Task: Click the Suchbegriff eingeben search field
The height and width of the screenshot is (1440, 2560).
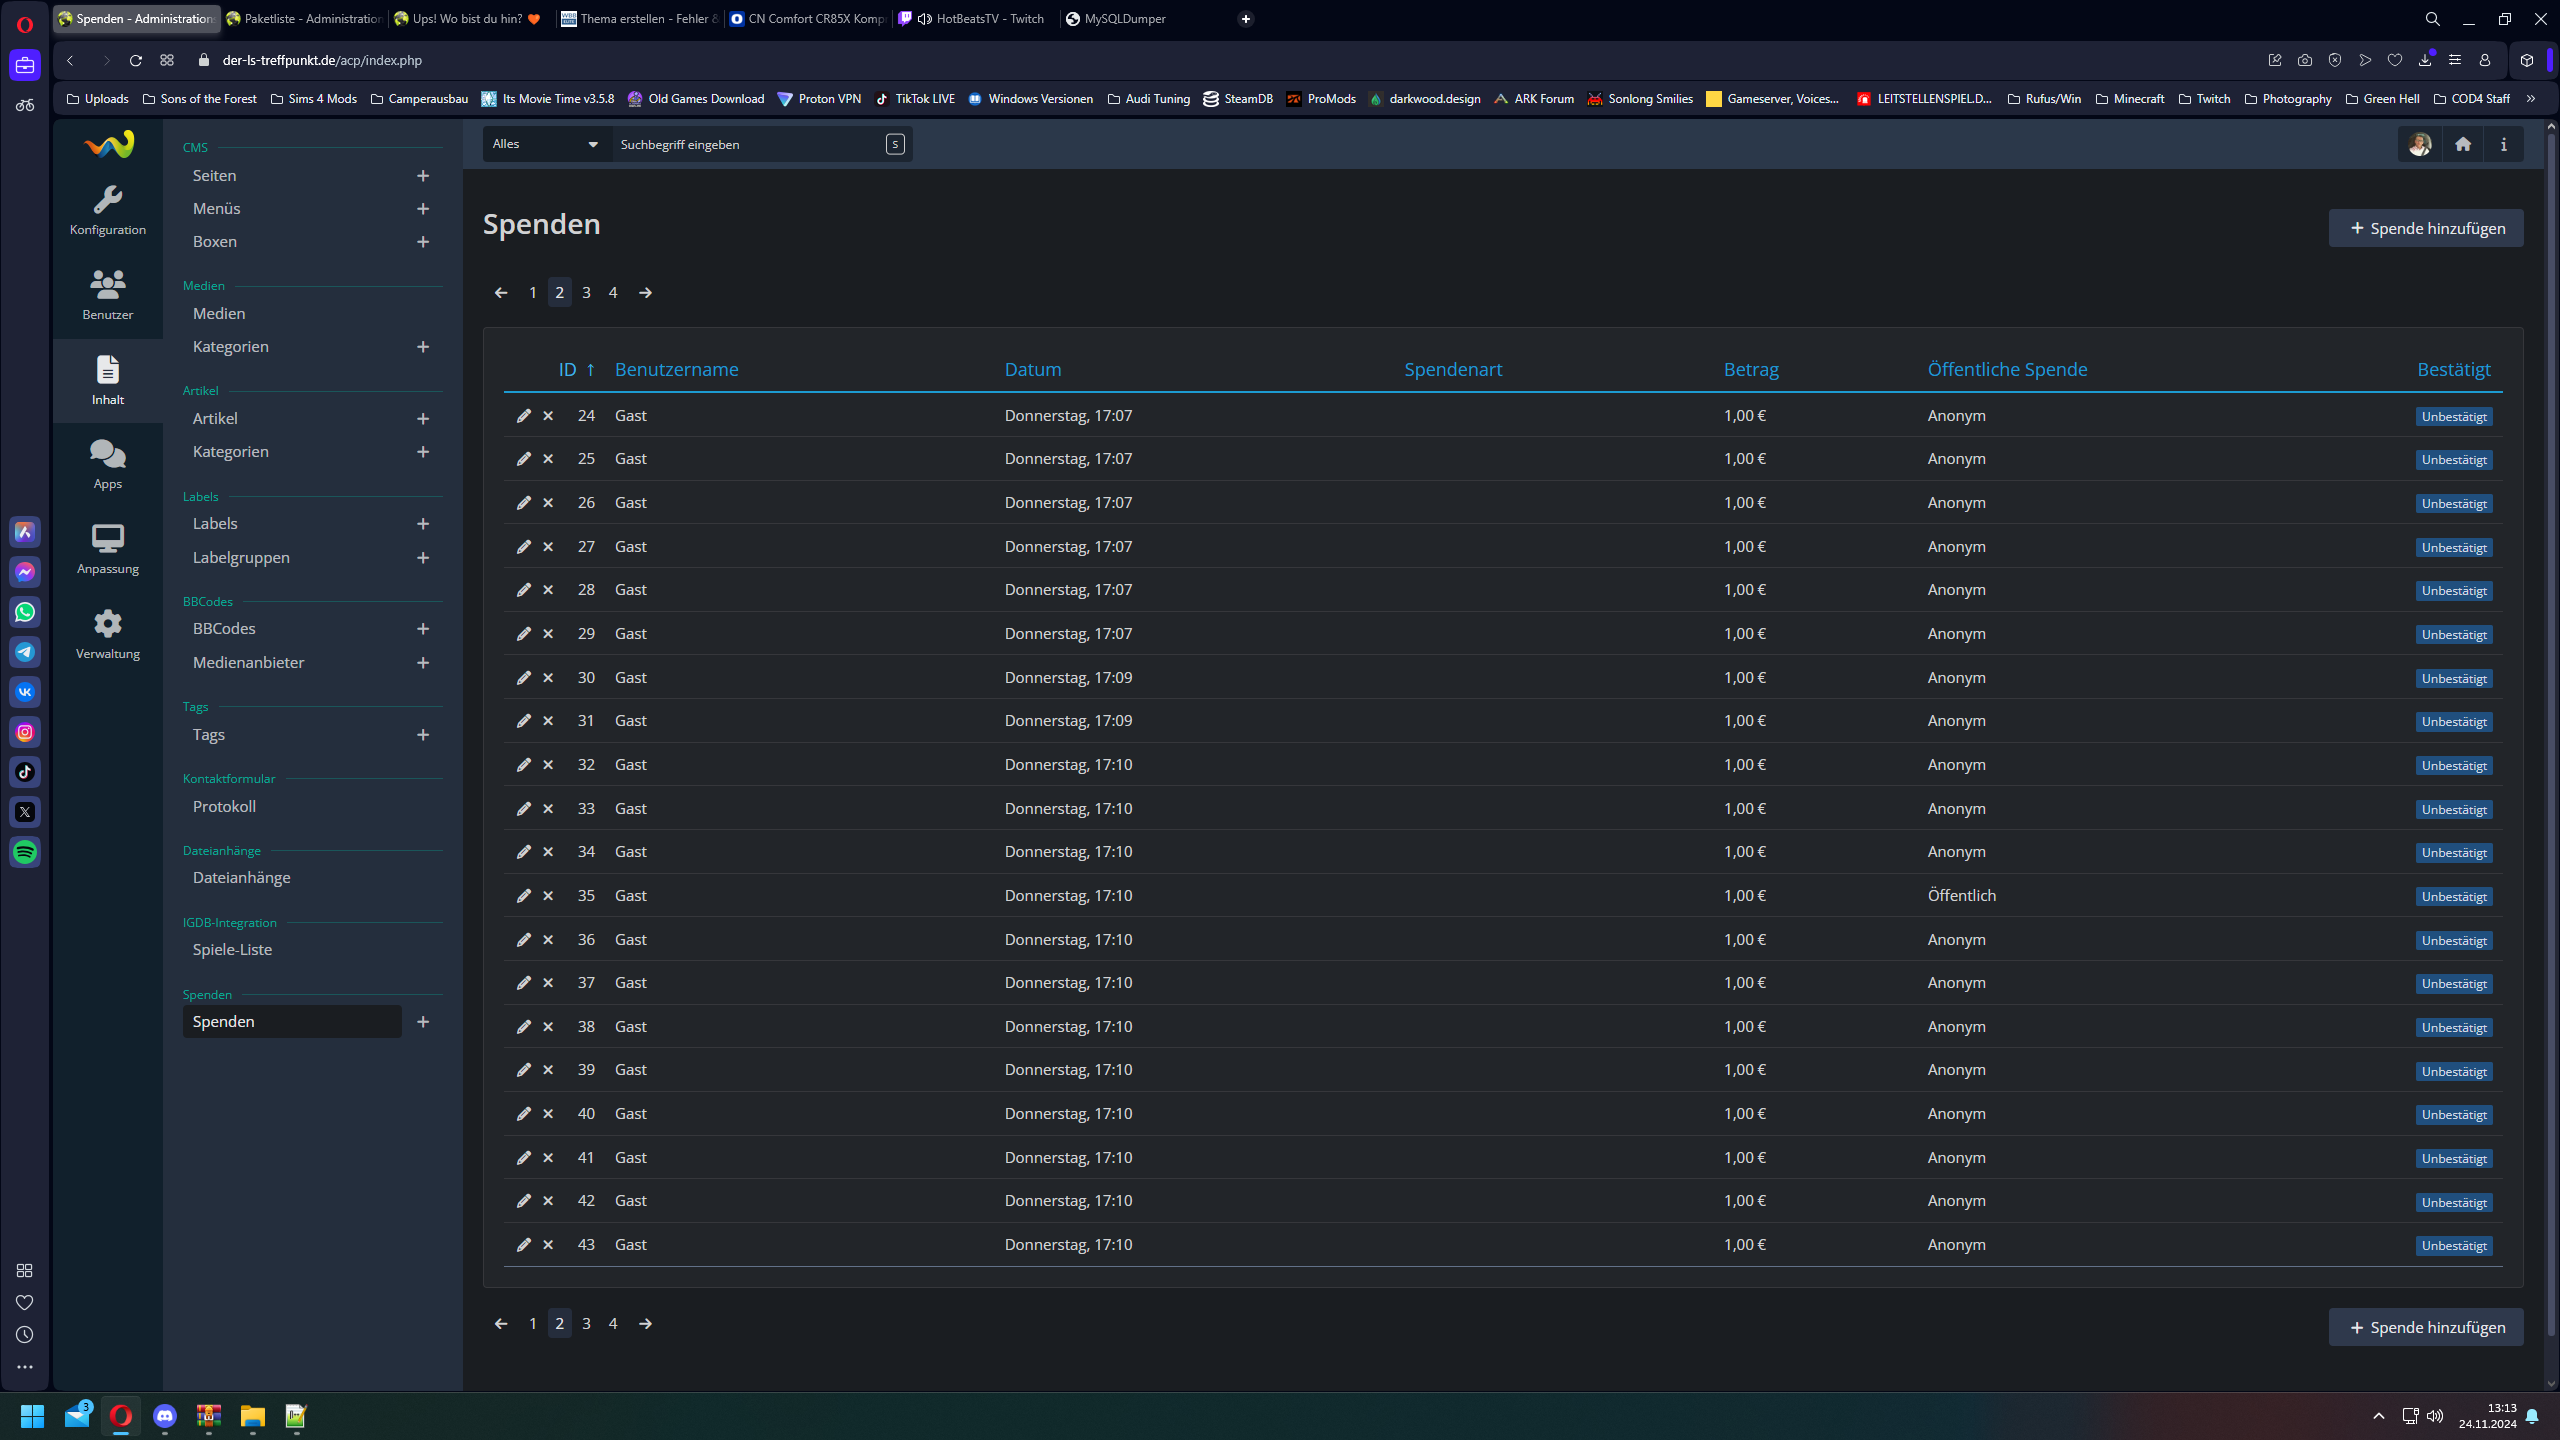Action: pyautogui.click(x=745, y=144)
